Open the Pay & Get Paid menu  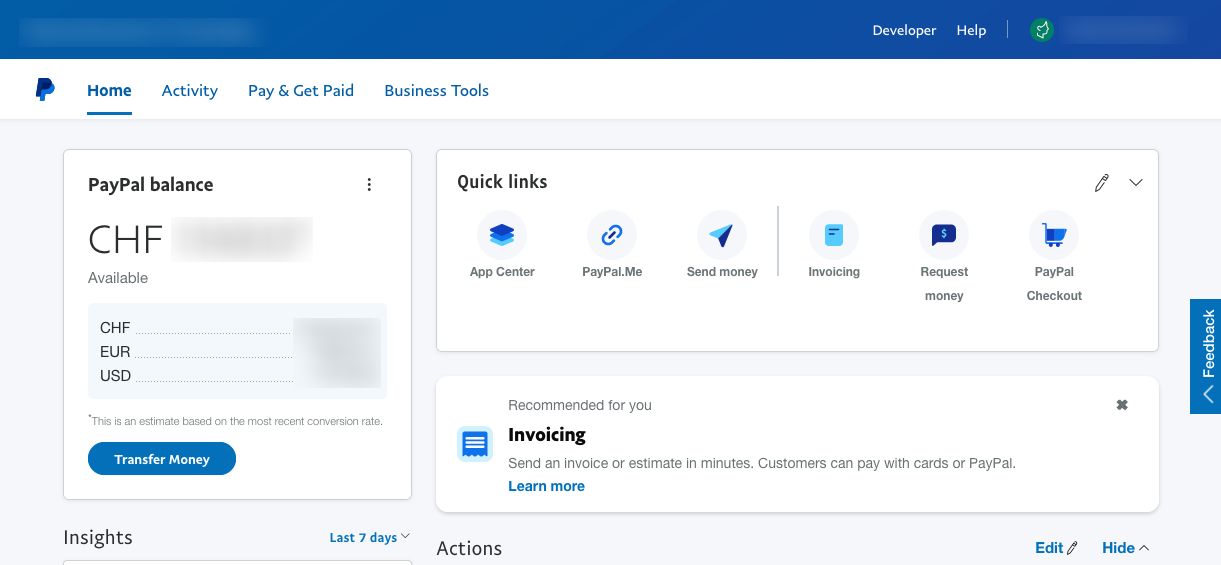tap(301, 90)
